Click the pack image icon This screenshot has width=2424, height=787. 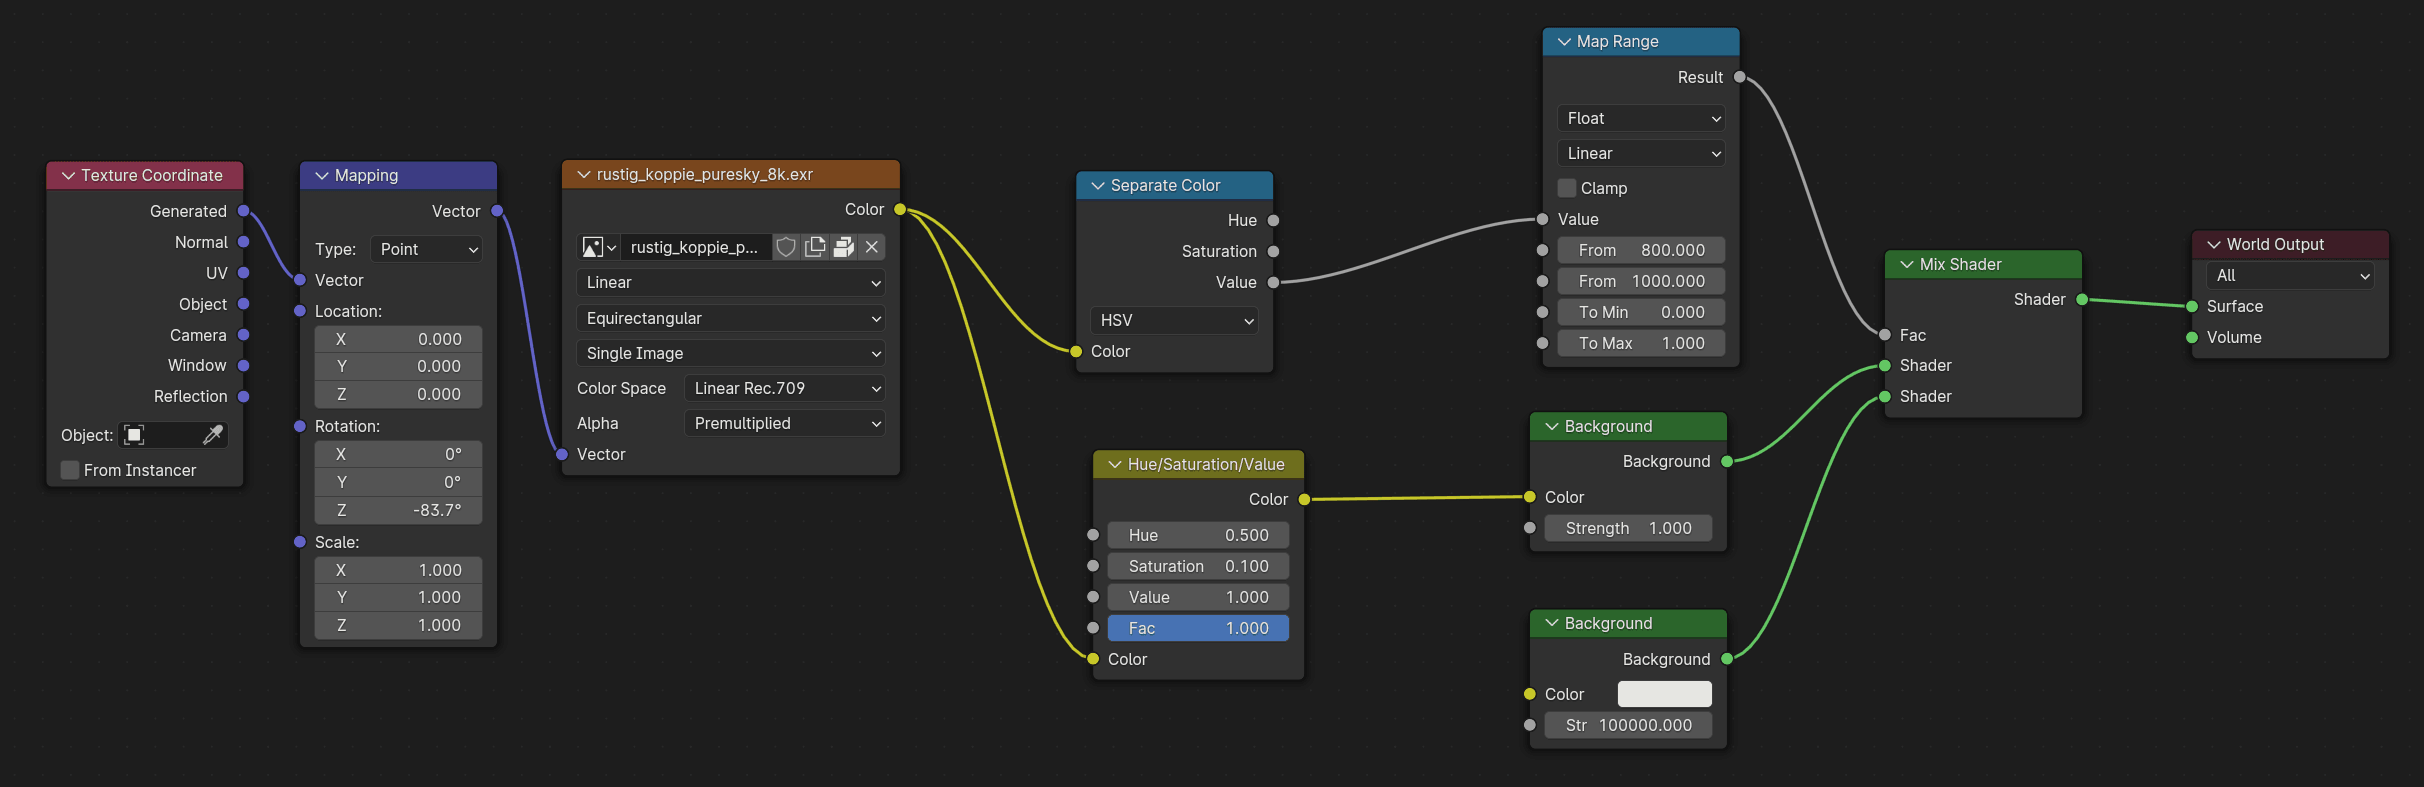point(843,247)
